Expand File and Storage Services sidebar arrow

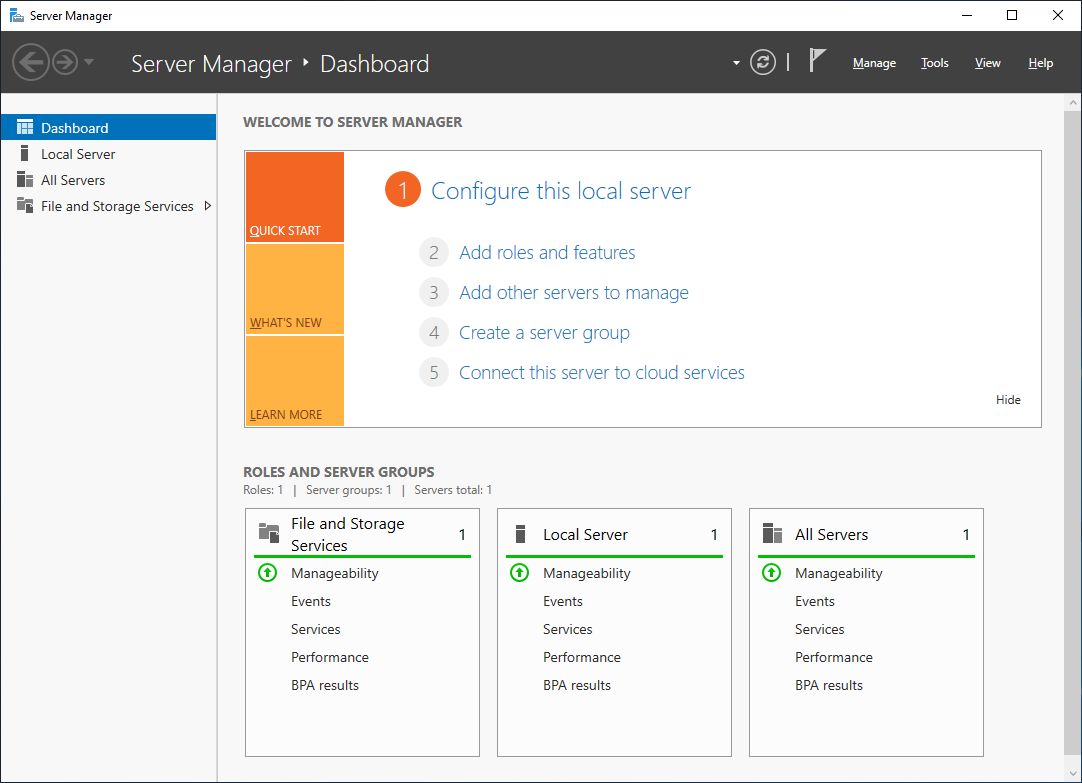(207, 206)
